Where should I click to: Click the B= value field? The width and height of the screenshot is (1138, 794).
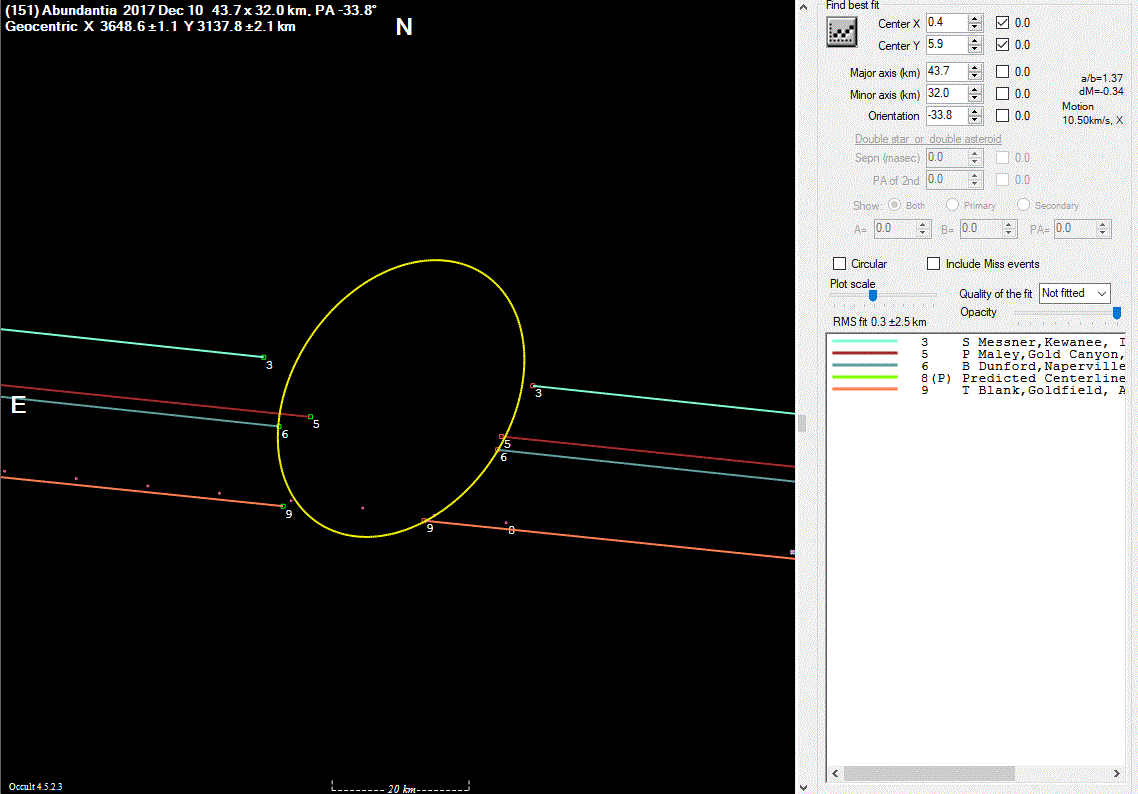(980, 229)
